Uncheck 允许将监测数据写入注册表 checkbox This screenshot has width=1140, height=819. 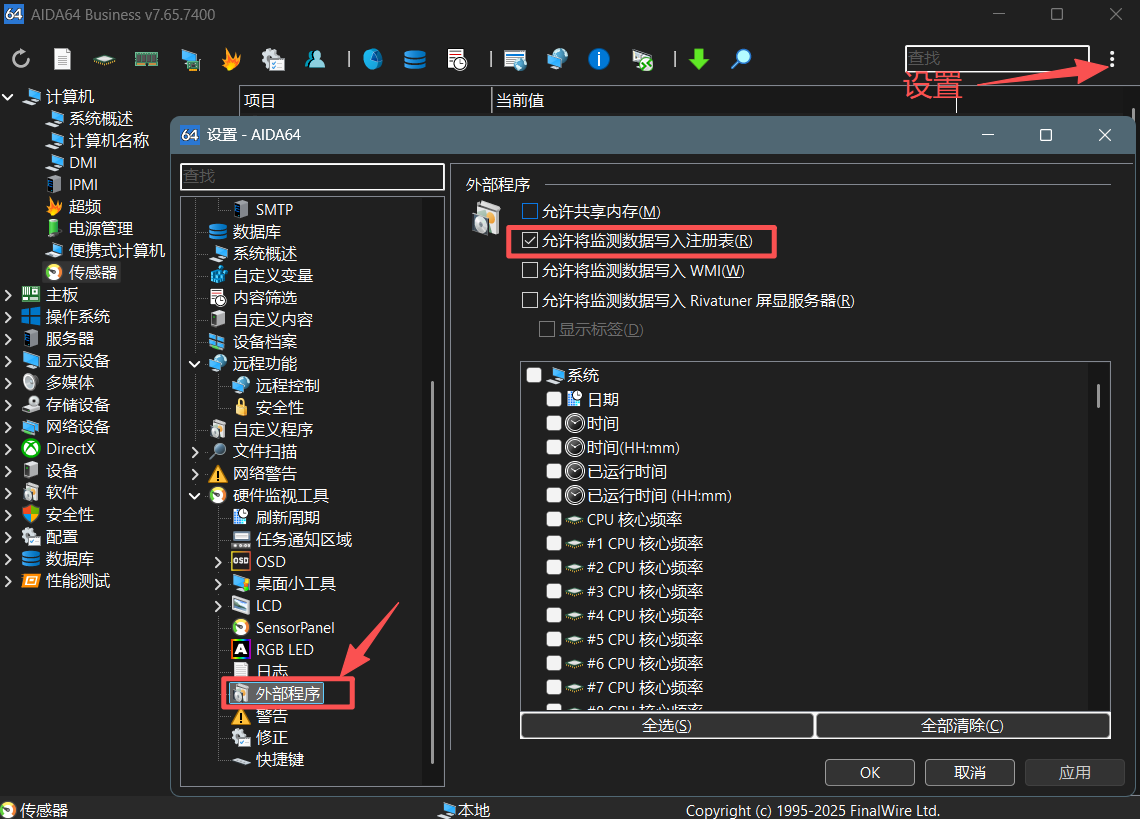[x=530, y=241]
